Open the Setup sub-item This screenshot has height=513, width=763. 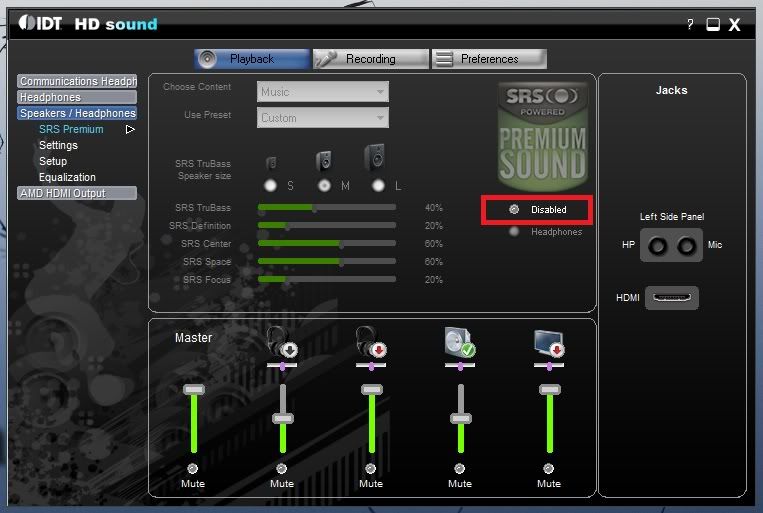(53, 161)
